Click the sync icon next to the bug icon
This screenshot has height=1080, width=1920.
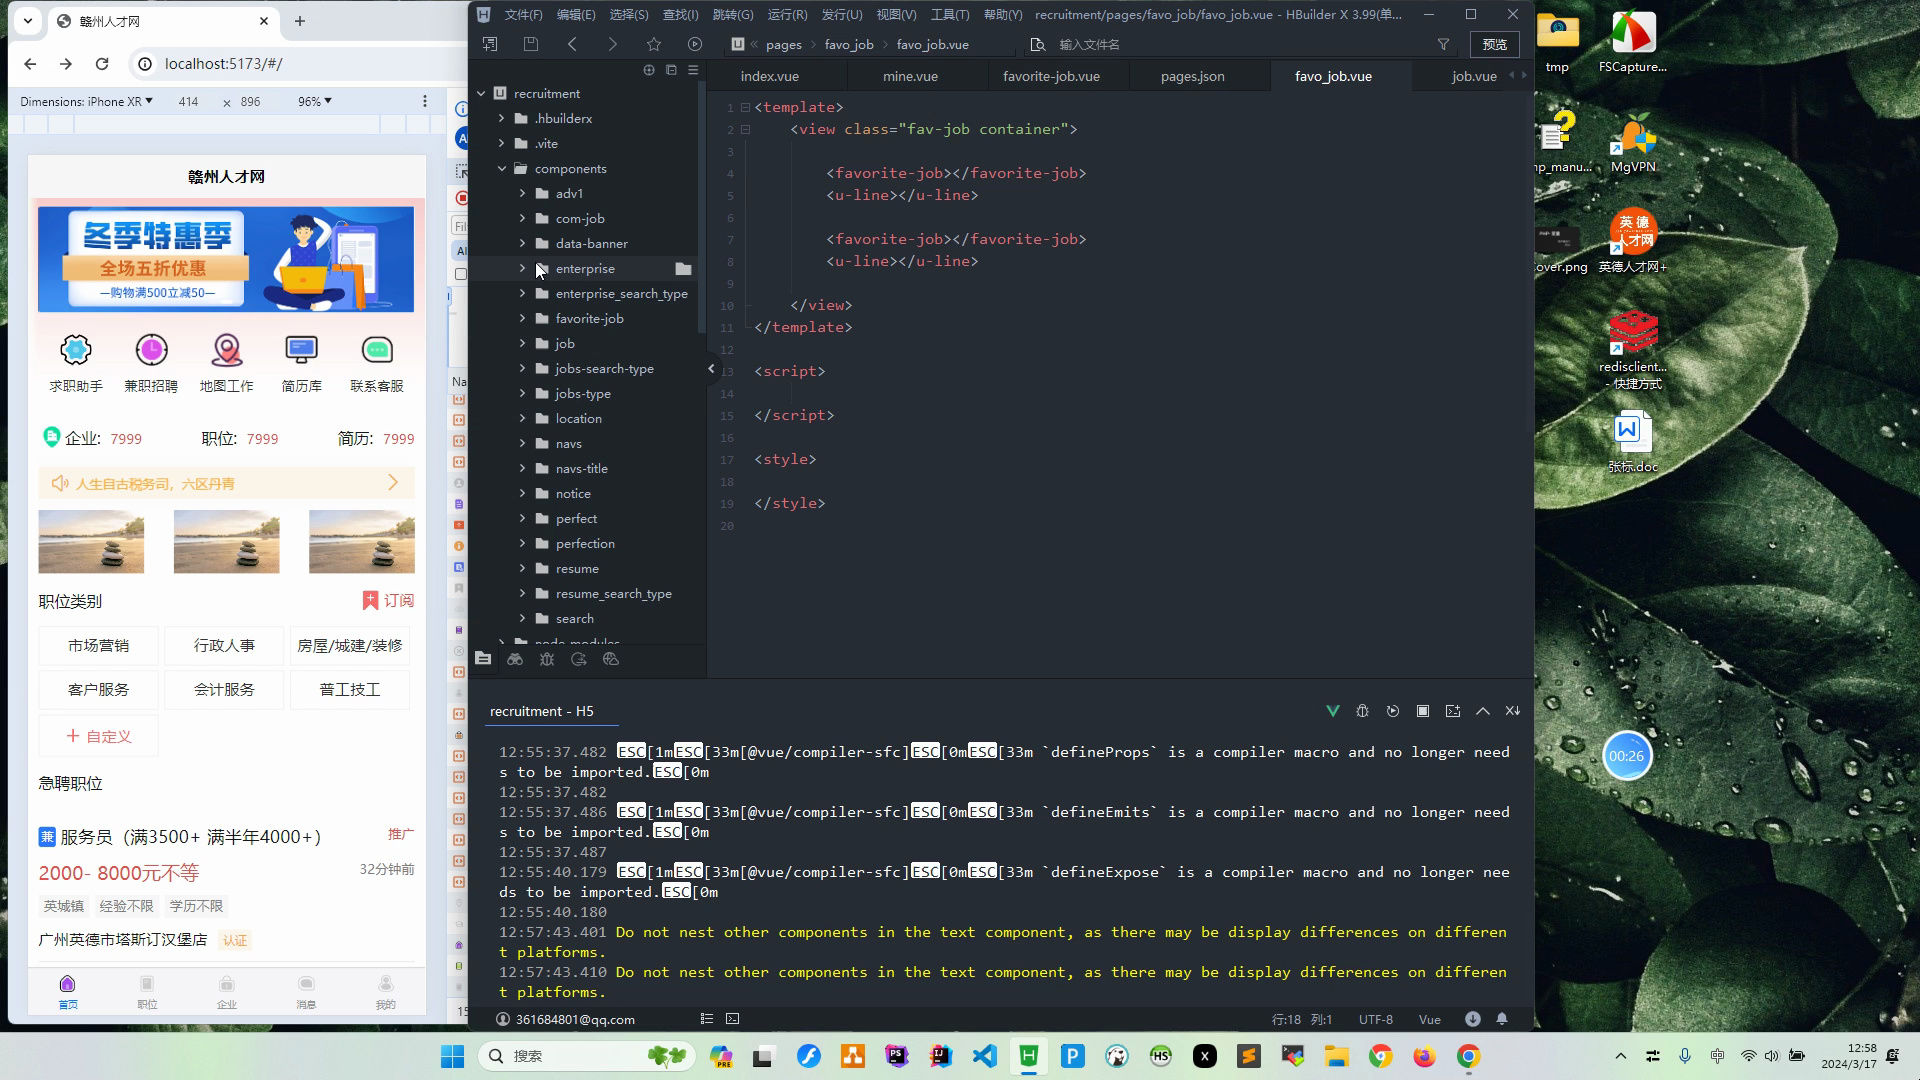point(579,659)
